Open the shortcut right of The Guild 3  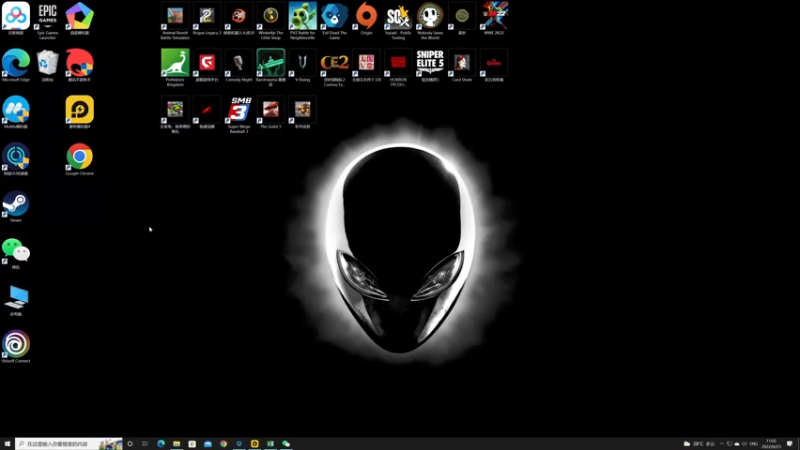click(303, 112)
